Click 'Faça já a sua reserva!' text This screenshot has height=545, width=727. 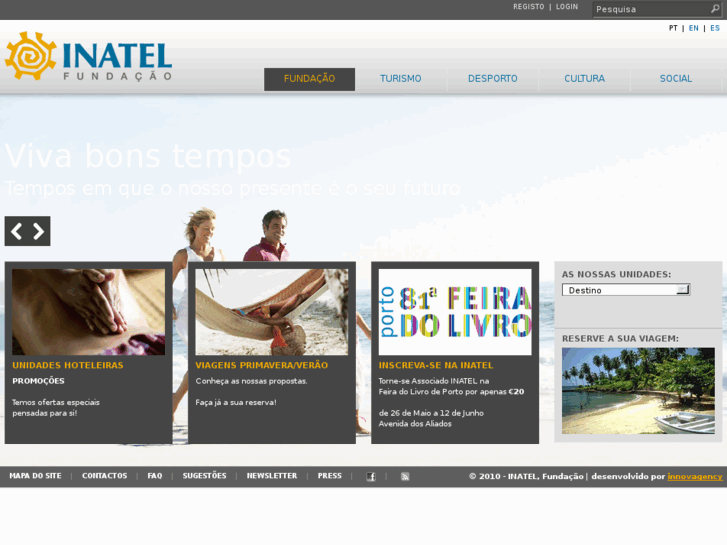[236, 403]
